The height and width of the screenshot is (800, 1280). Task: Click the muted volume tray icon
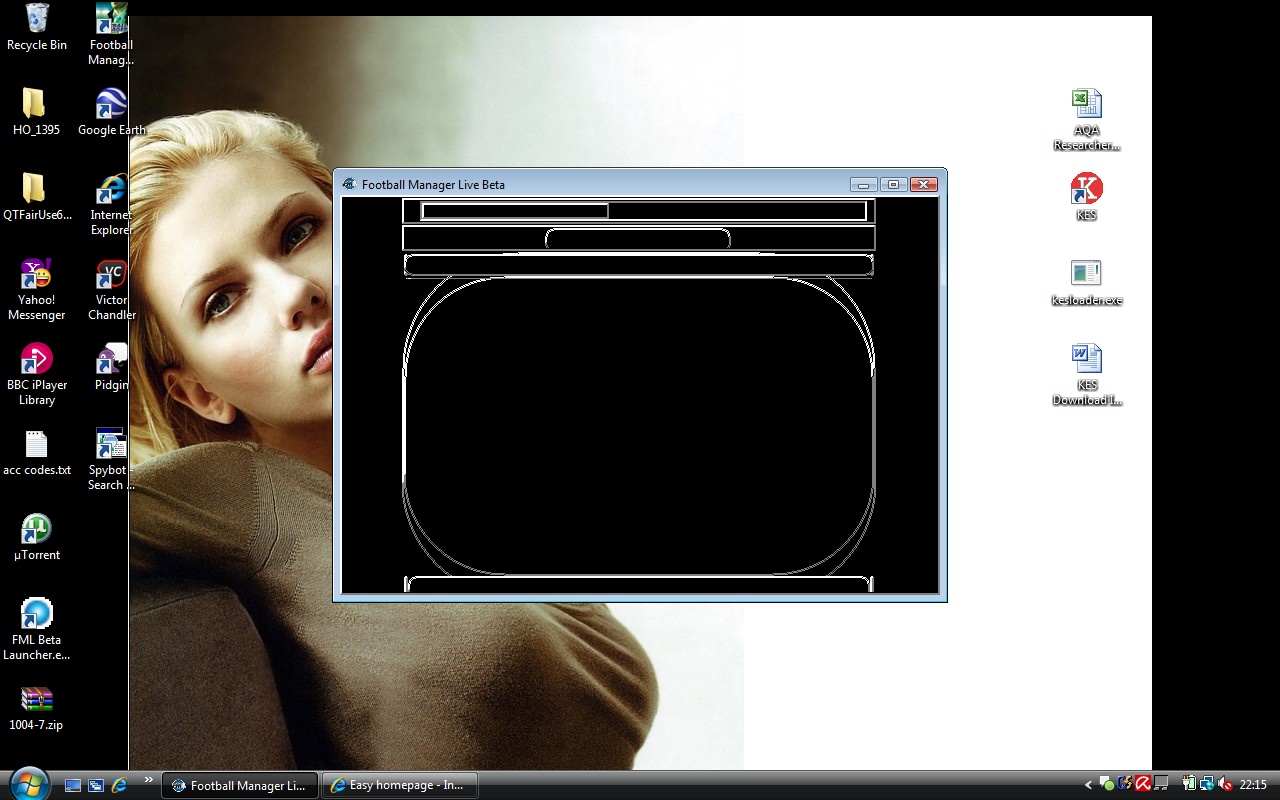pyautogui.click(x=1225, y=784)
